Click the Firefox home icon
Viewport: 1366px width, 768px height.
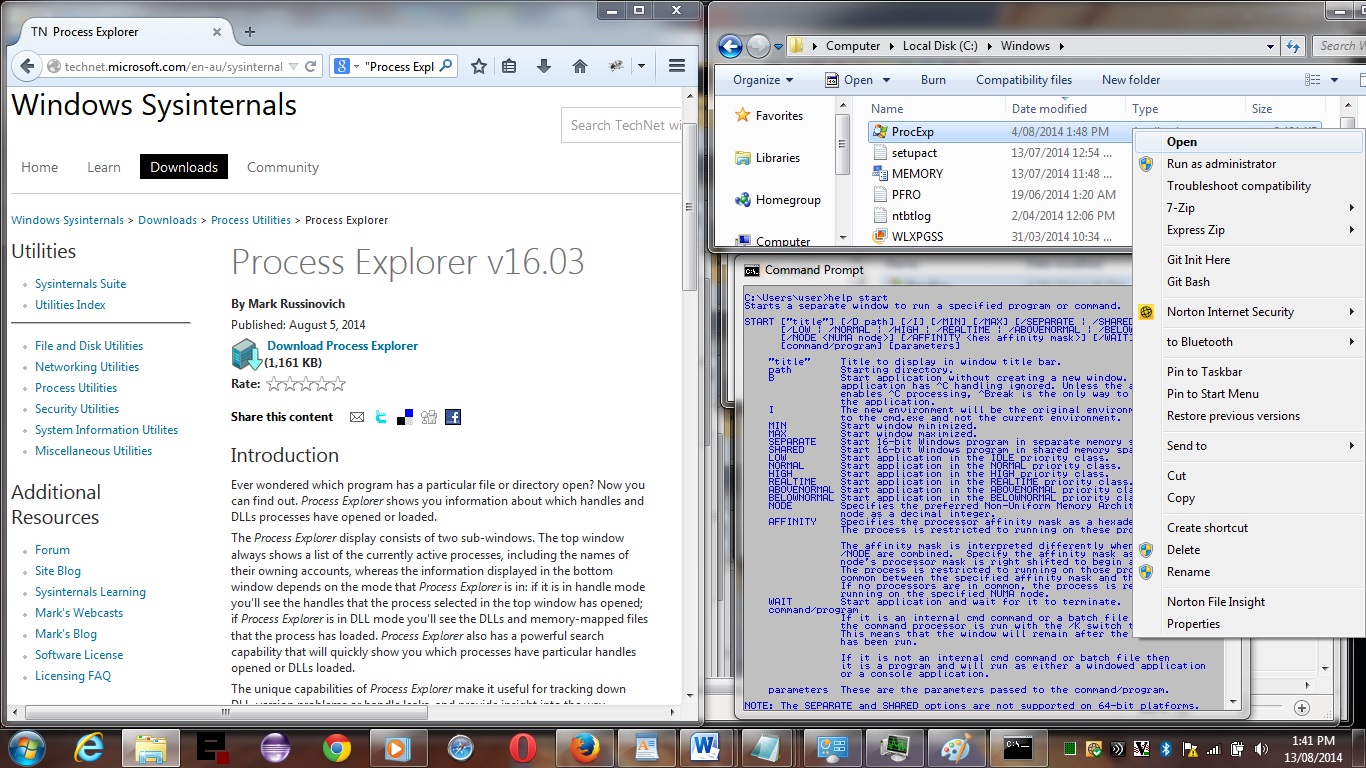coord(579,66)
